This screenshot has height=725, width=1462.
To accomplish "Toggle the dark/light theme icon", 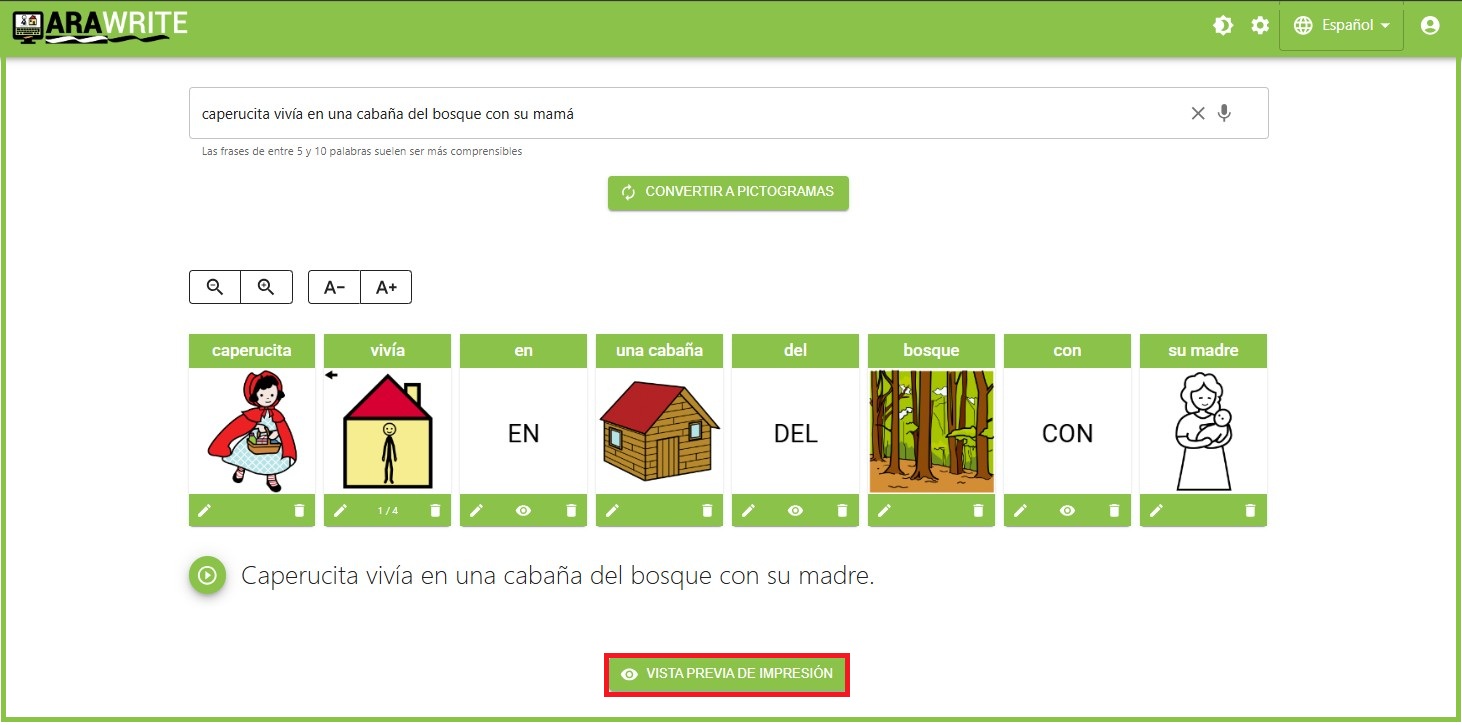I will pyautogui.click(x=1223, y=26).
